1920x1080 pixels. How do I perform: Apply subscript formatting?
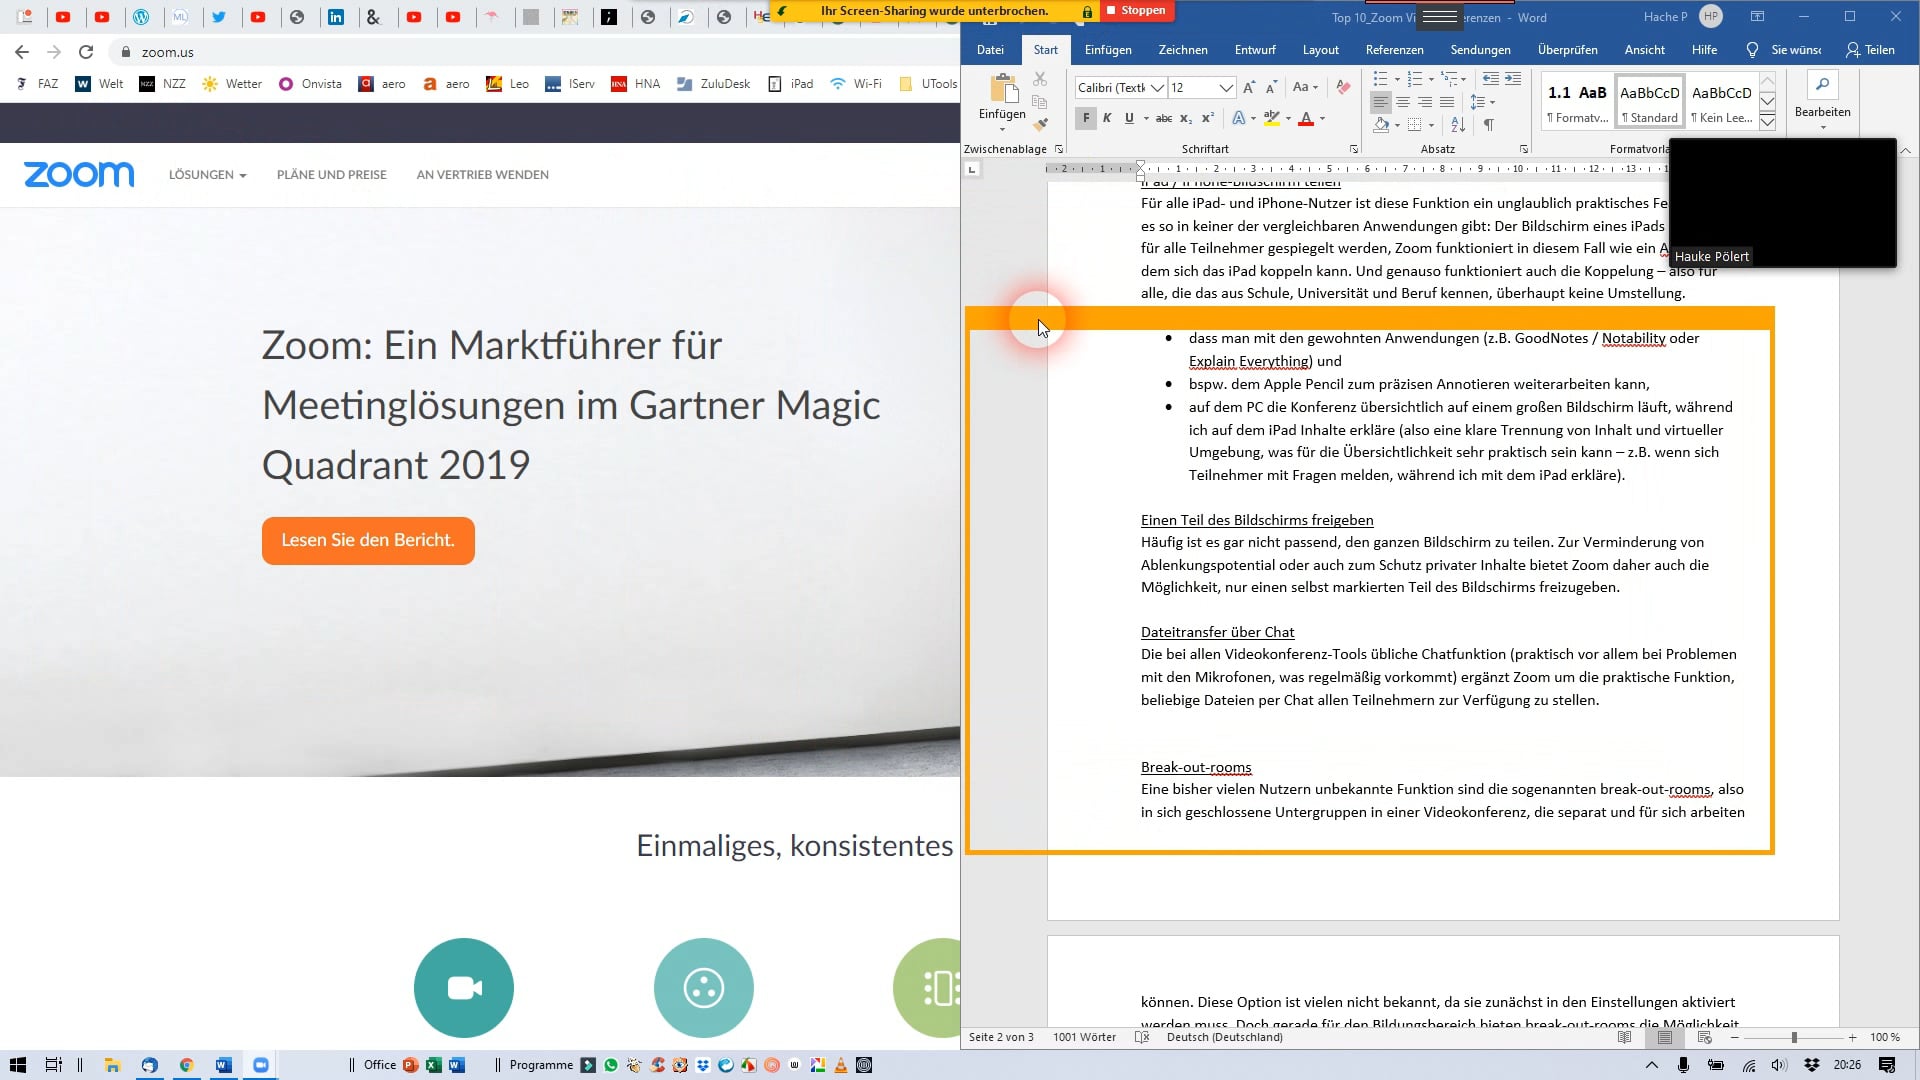point(1185,118)
